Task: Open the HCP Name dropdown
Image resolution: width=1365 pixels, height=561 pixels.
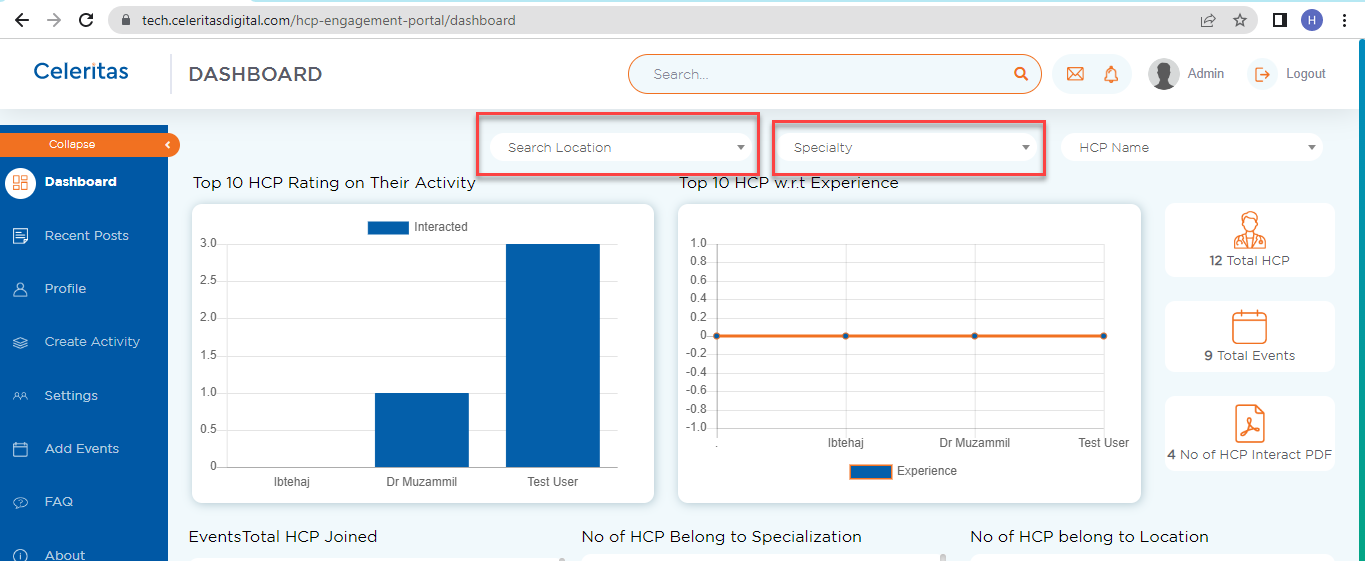Action: click(1192, 147)
